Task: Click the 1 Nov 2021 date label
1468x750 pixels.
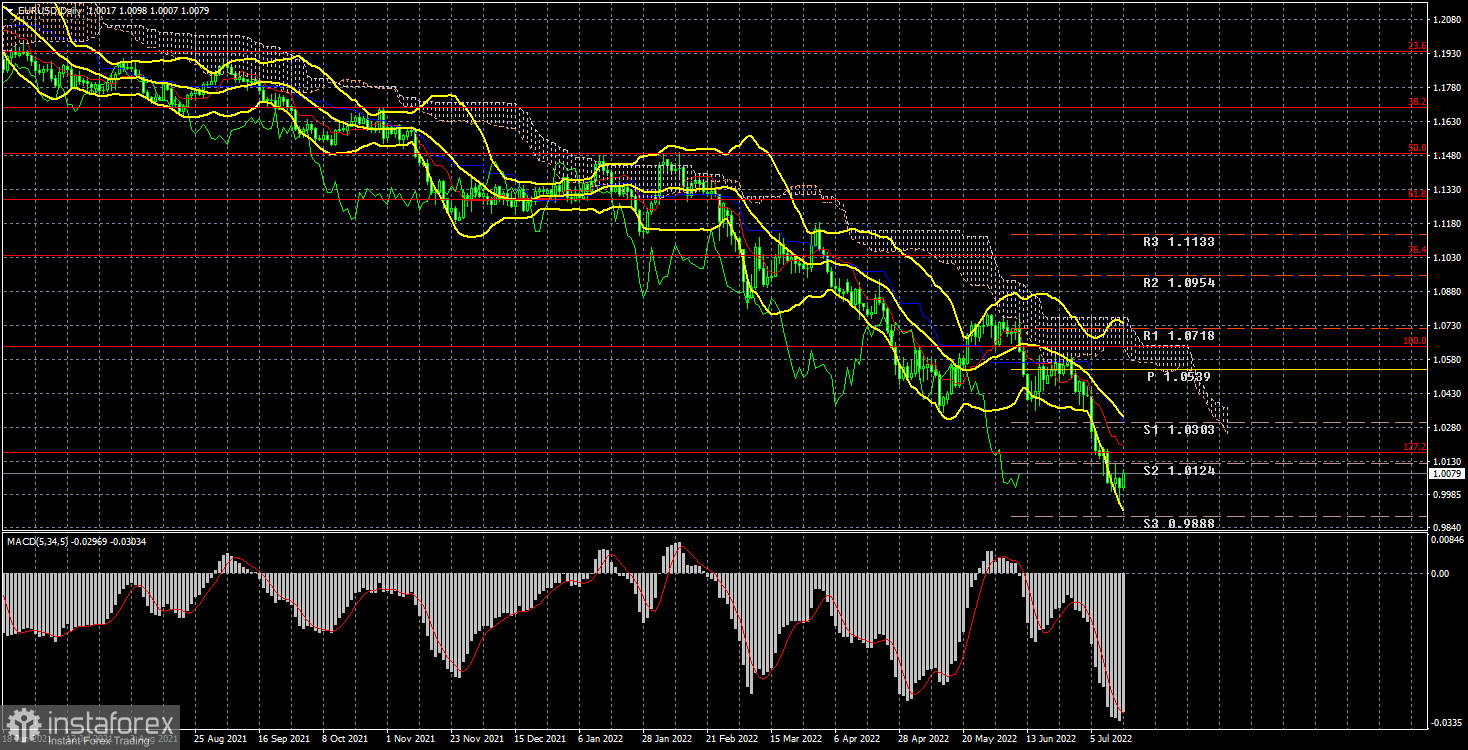Action: click(410, 739)
